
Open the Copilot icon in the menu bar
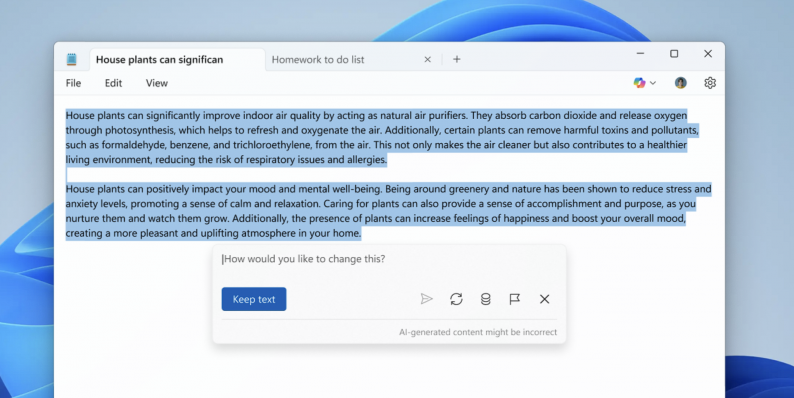tap(640, 83)
